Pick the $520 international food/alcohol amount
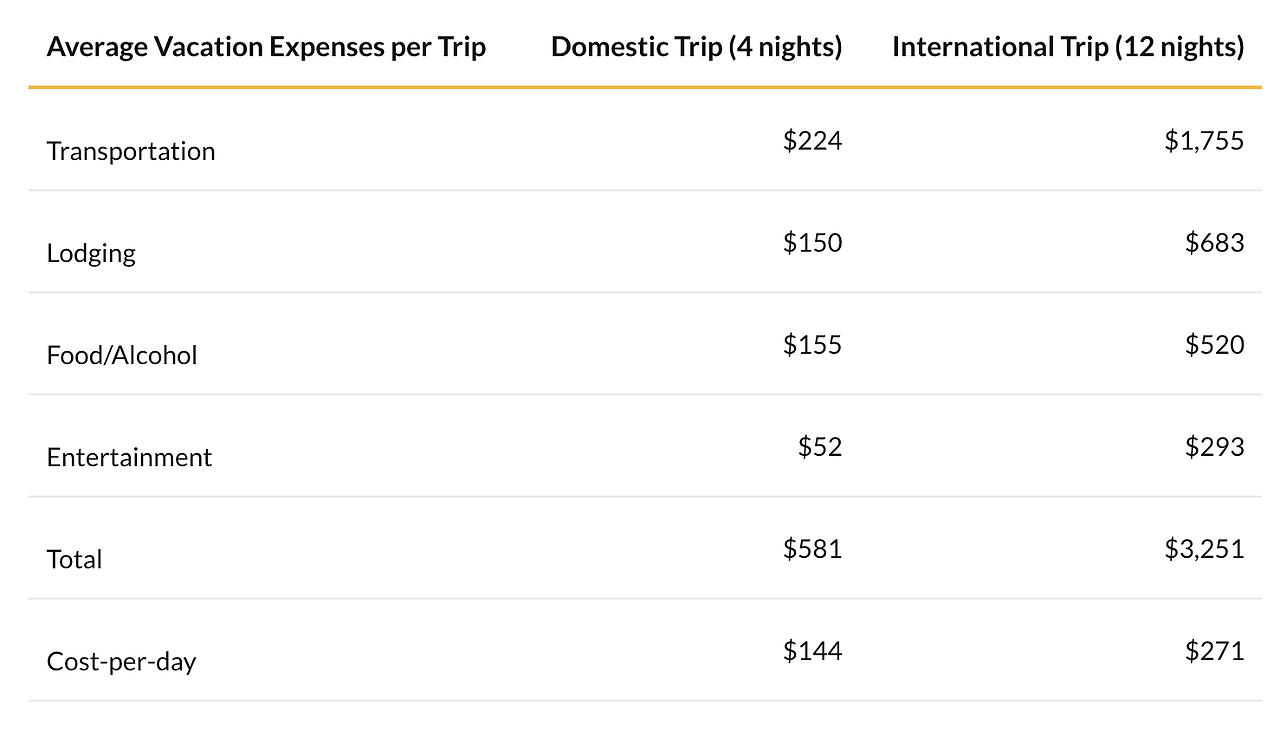The height and width of the screenshot is (737, 1280). [1214, 345]
